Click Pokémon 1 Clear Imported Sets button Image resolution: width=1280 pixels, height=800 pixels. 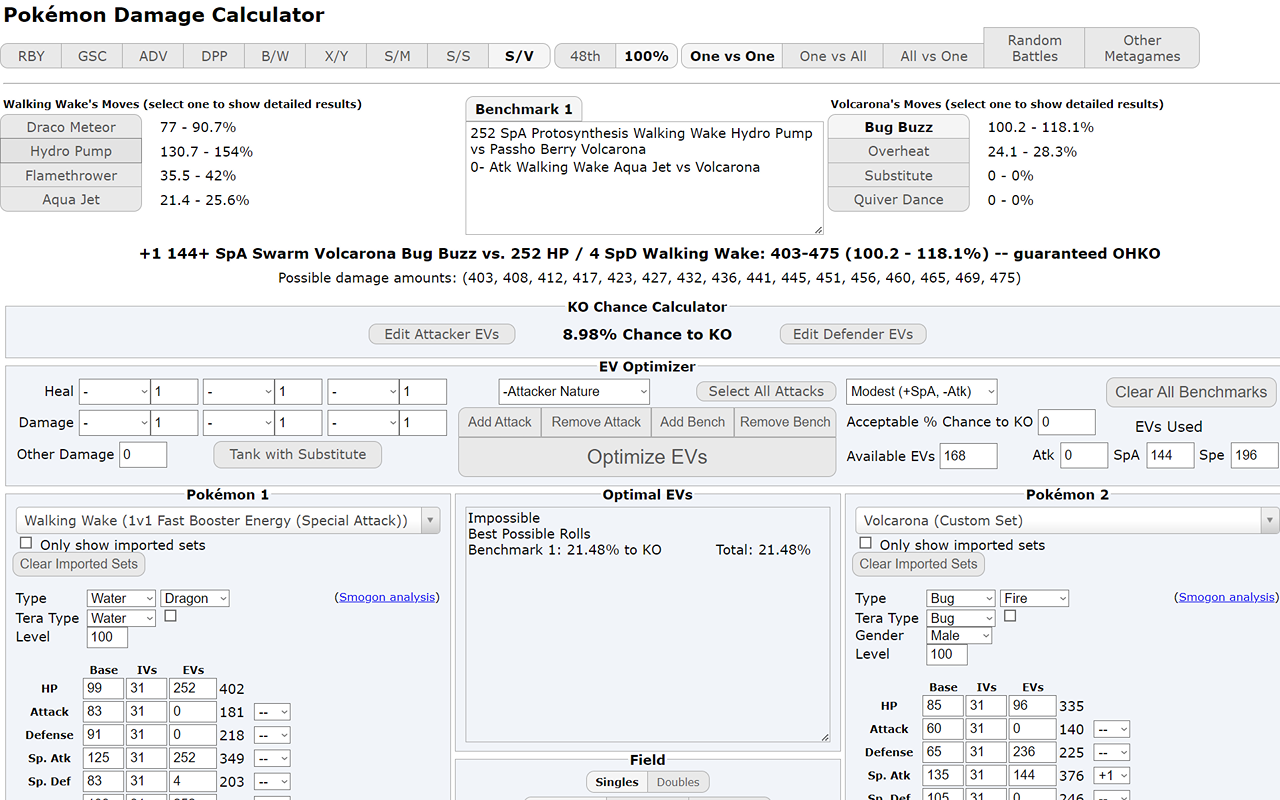79,564
